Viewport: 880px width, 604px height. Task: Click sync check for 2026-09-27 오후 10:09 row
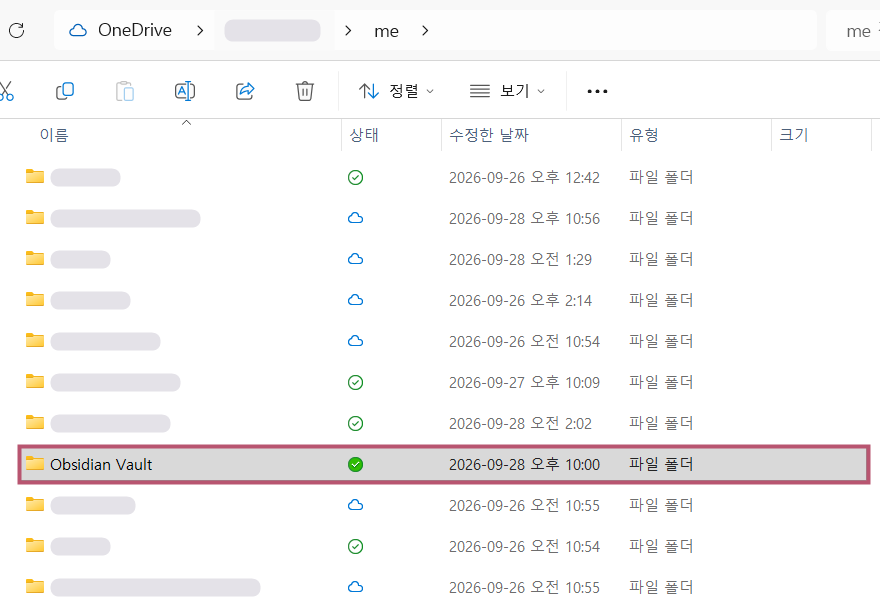[x=355, y=383]
